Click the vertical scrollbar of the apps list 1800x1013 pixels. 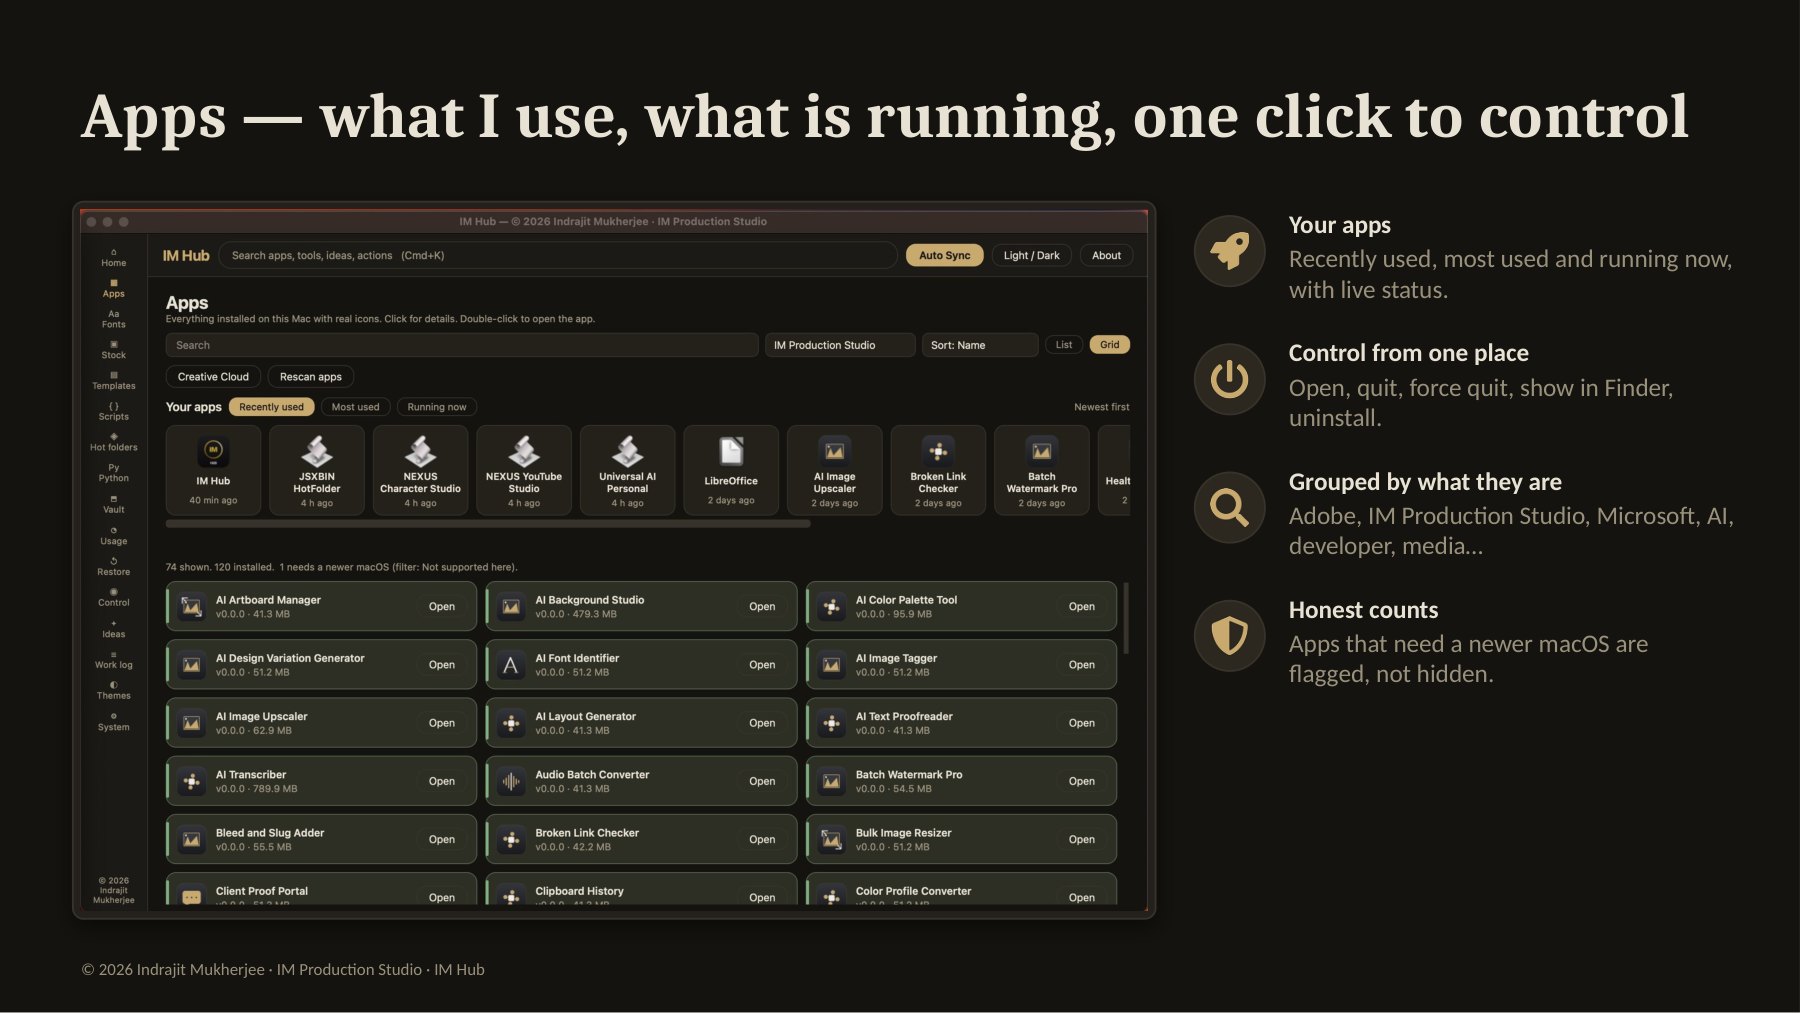point(1126,617)
